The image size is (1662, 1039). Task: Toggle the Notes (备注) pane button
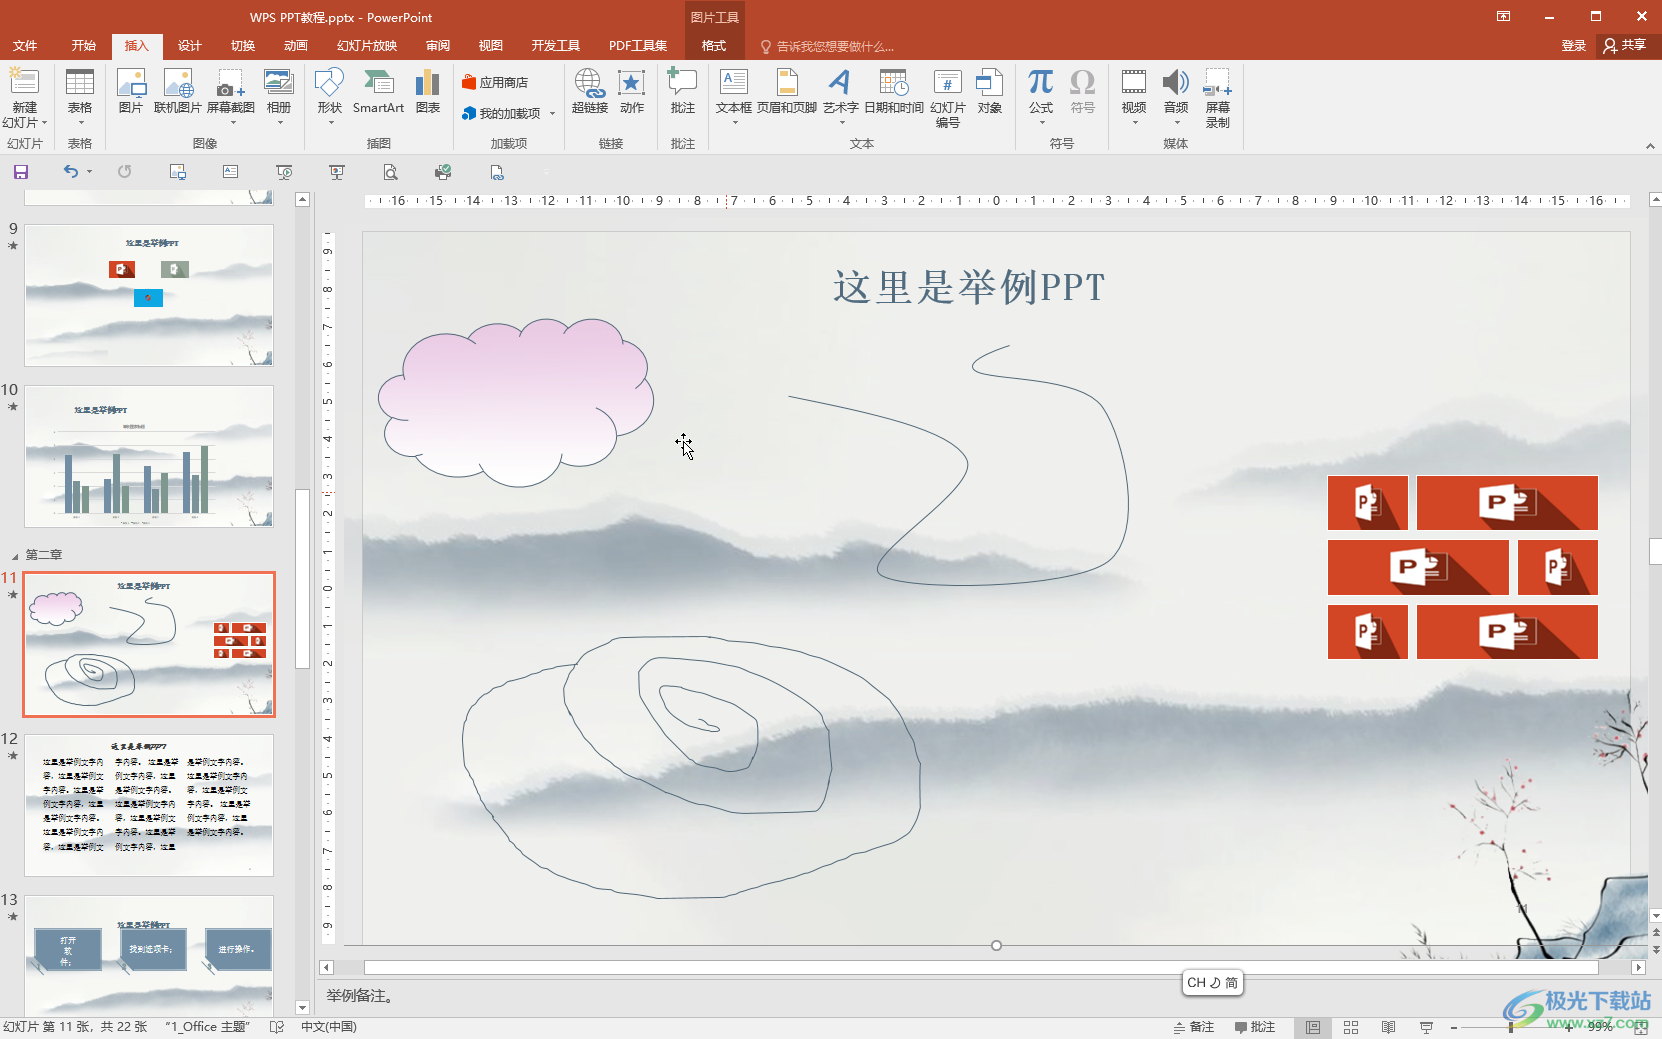[1193, 1027]
